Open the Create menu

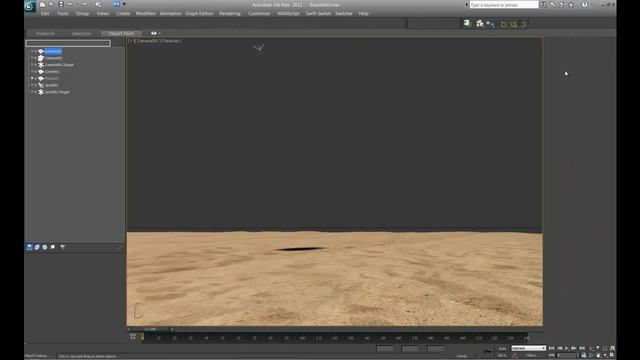click(123, 13)
